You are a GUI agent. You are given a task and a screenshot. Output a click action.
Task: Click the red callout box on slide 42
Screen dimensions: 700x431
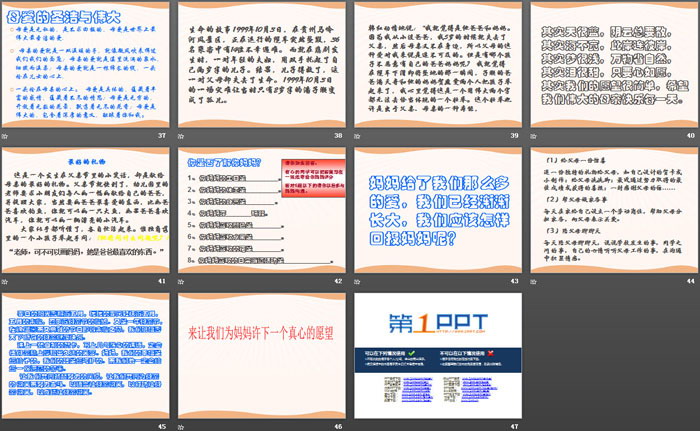click(302, 166)
